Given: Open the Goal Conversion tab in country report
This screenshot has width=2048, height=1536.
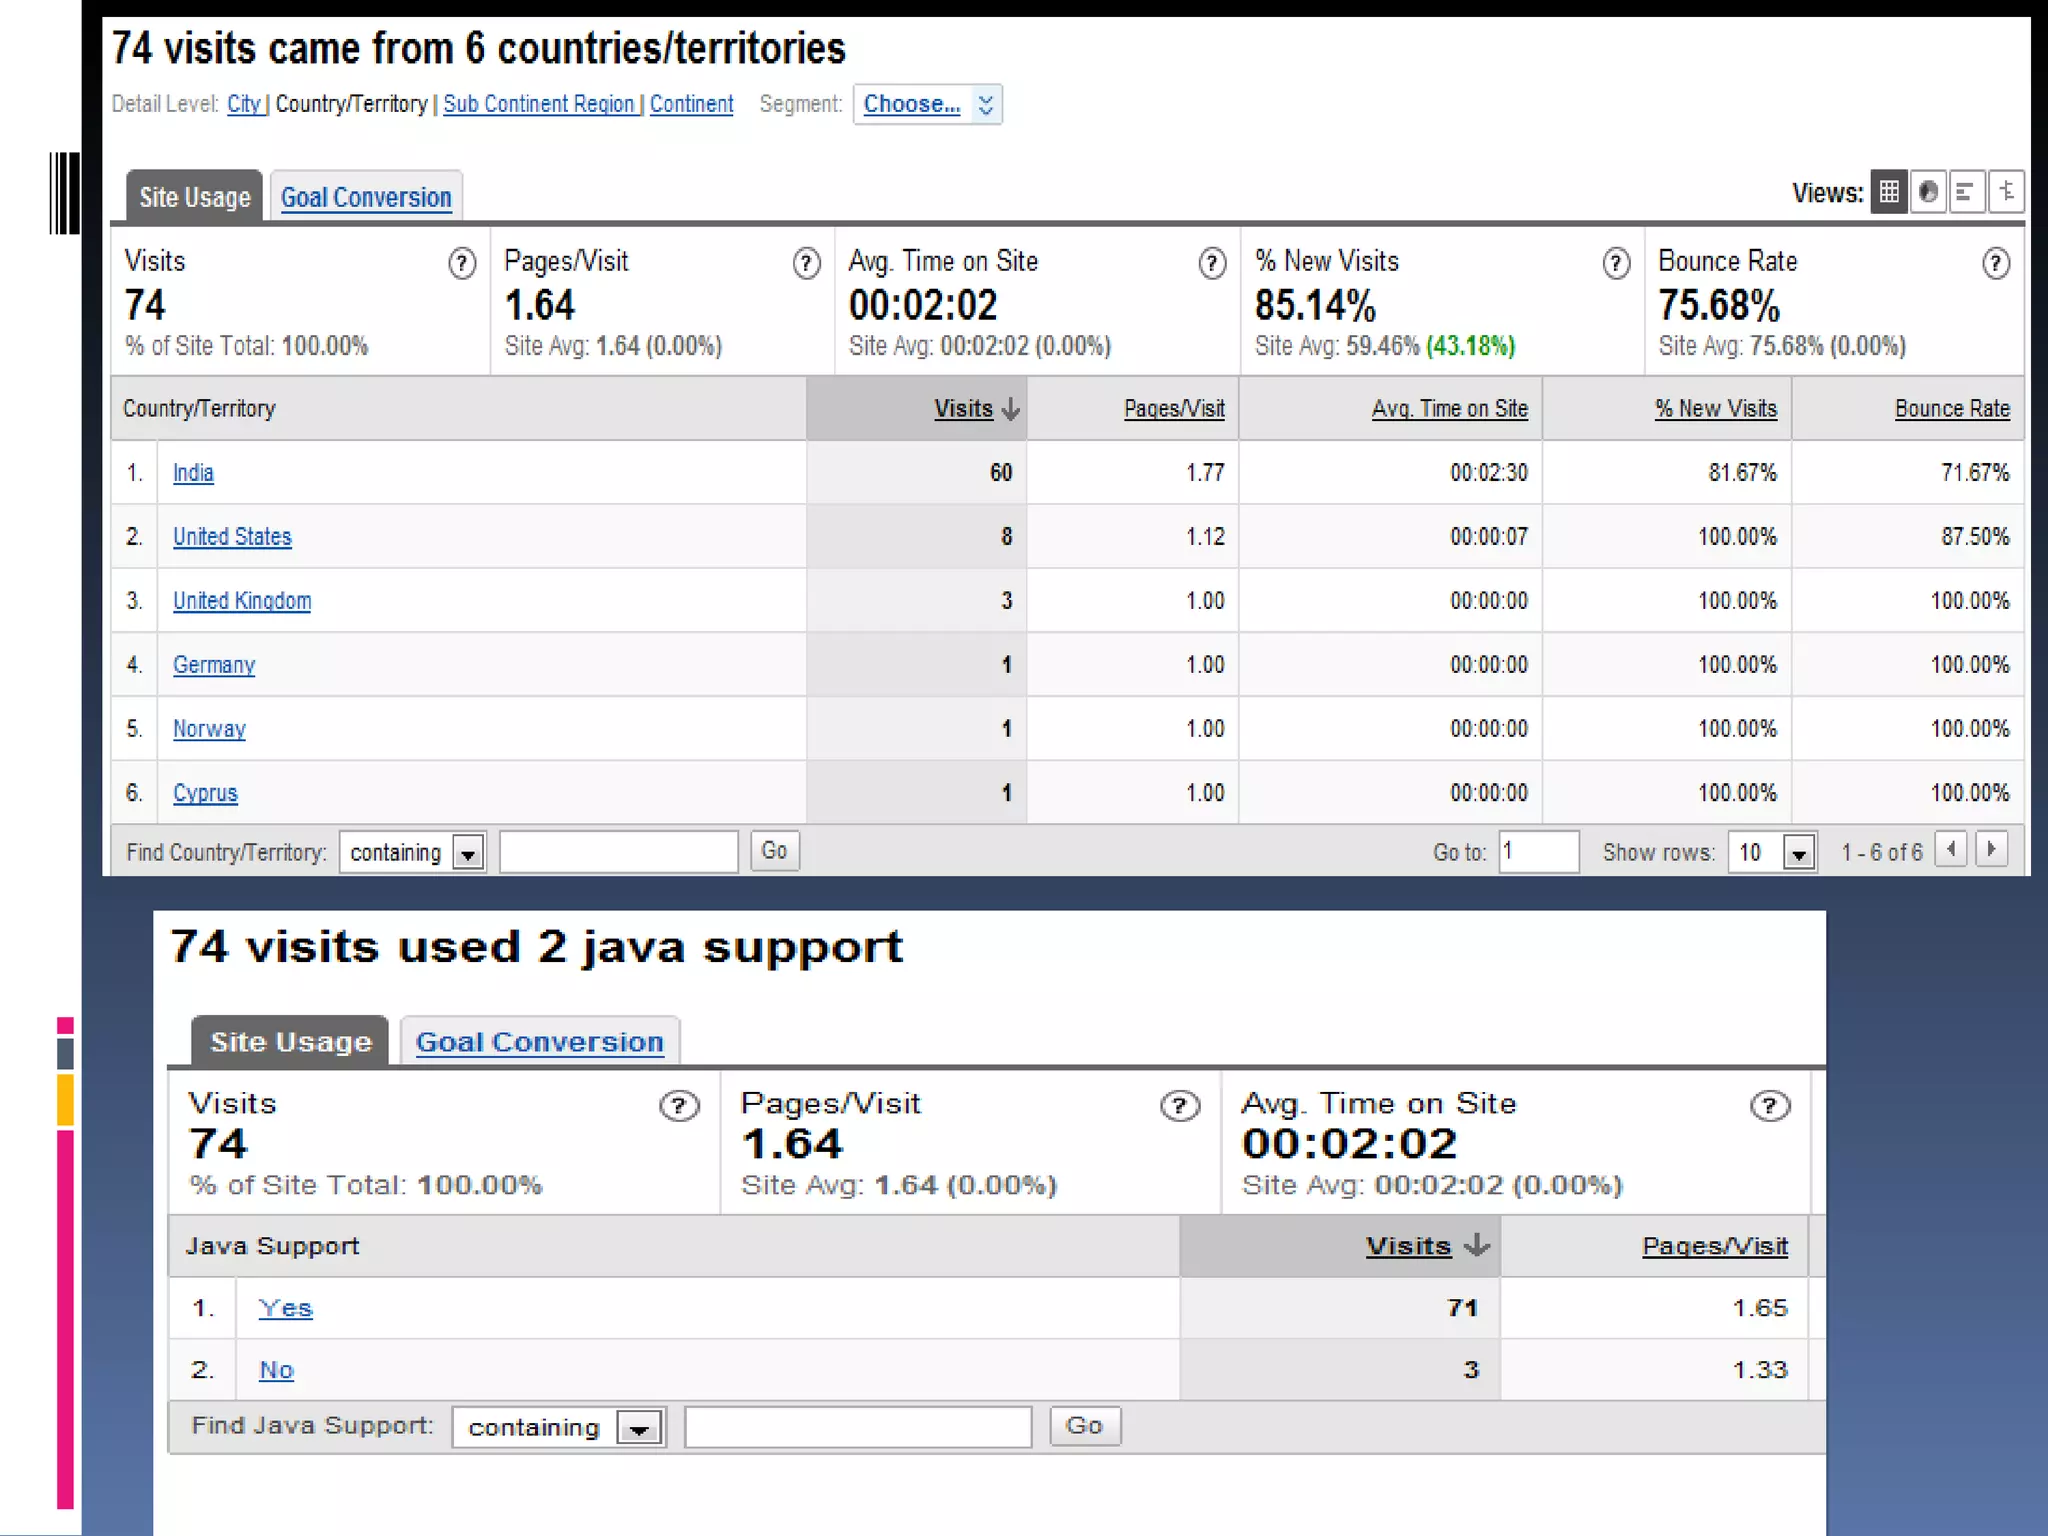Looking at the screenshot, I should coord(366,197).
